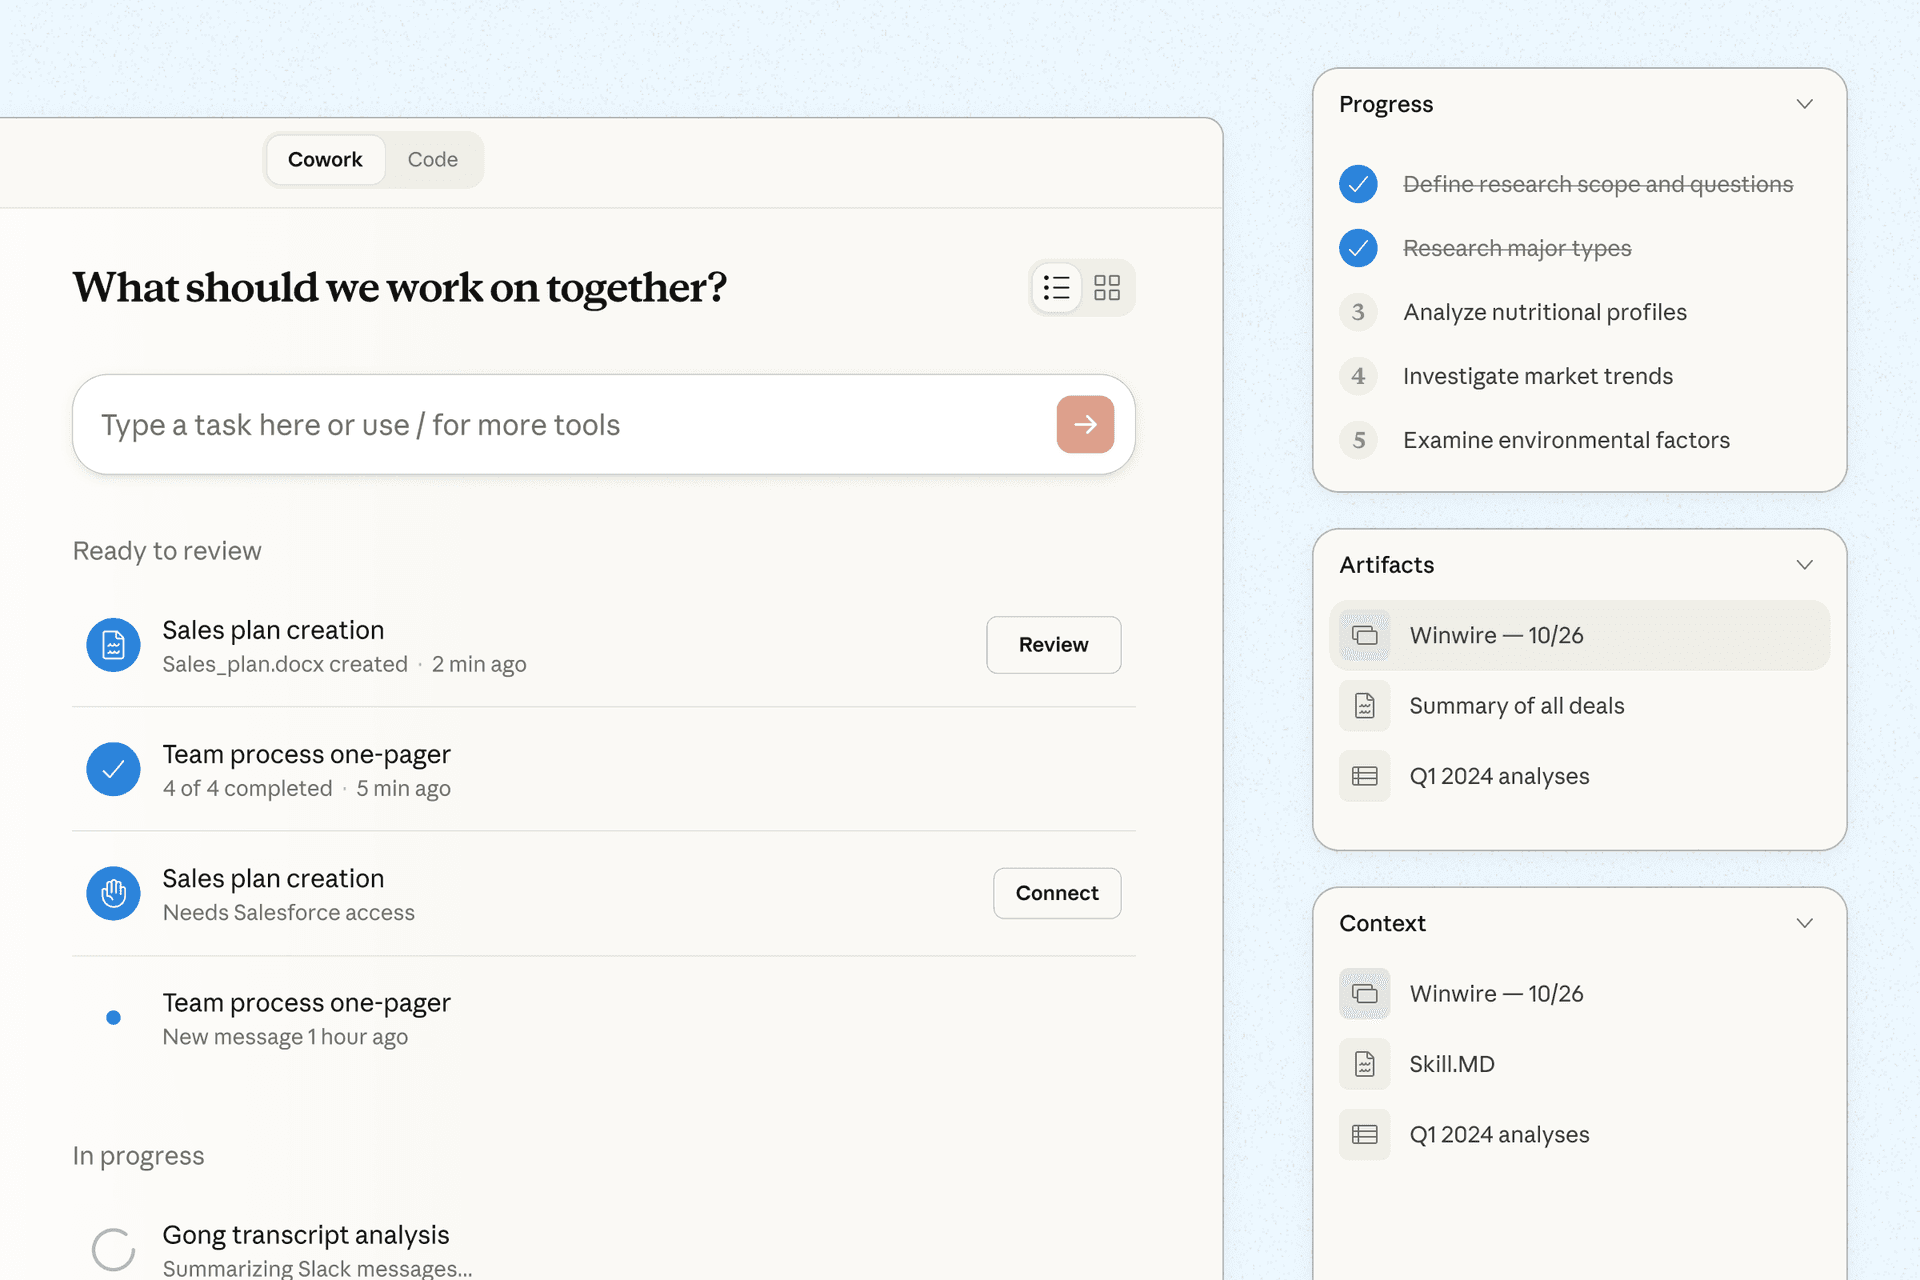Collapse the Context panel chevron
The width and height of the screenshot is (1920, 1280).
[x=1804, y=923]
